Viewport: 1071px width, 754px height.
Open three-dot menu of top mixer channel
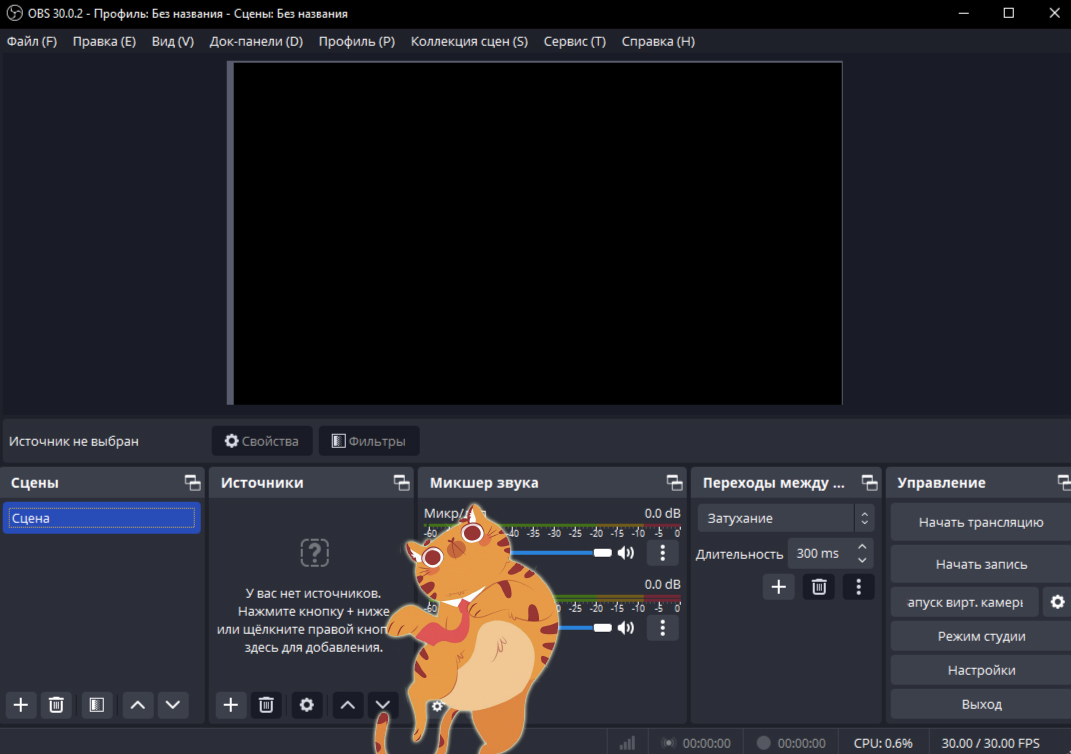662,553
